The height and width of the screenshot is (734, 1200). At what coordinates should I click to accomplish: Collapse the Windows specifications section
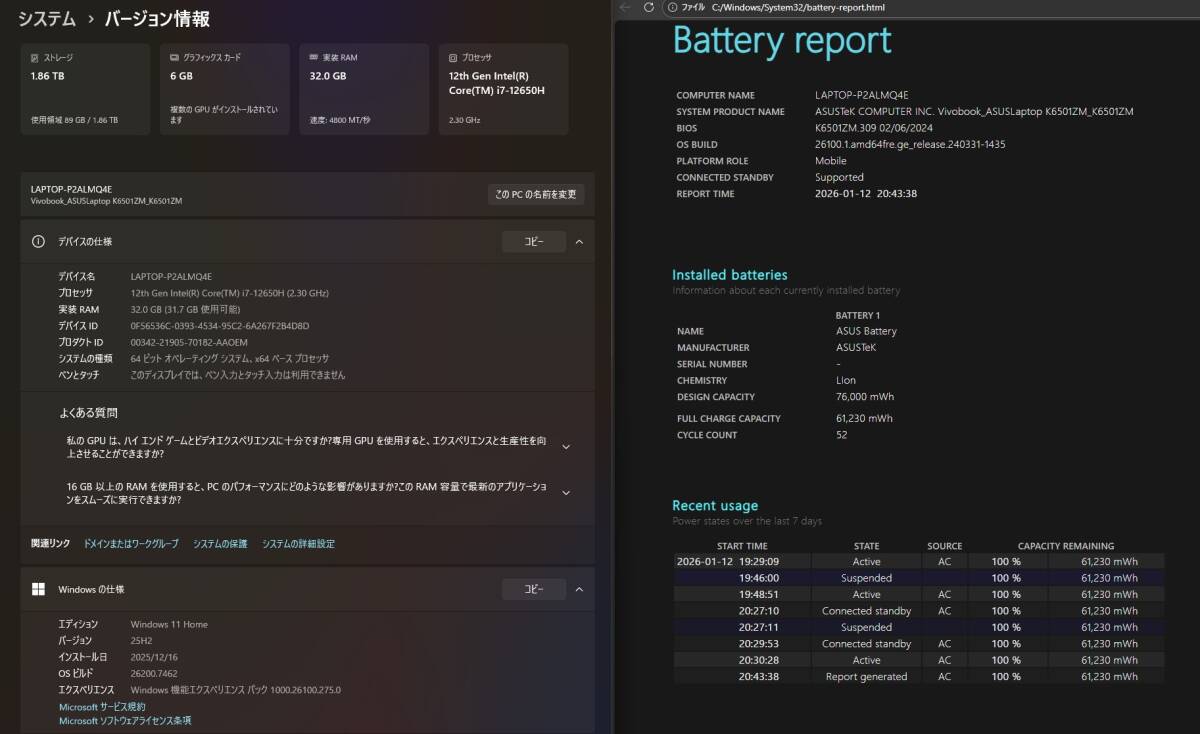[x=579, y=589]
